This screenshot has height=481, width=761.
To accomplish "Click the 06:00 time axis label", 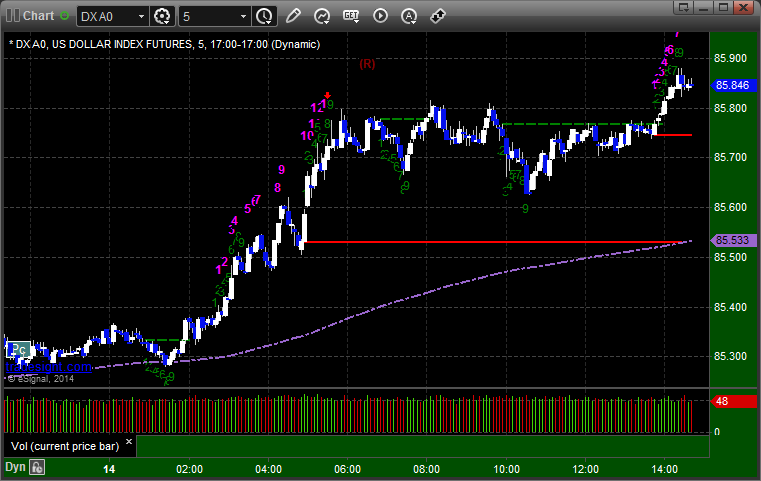I will click(347, 469).
